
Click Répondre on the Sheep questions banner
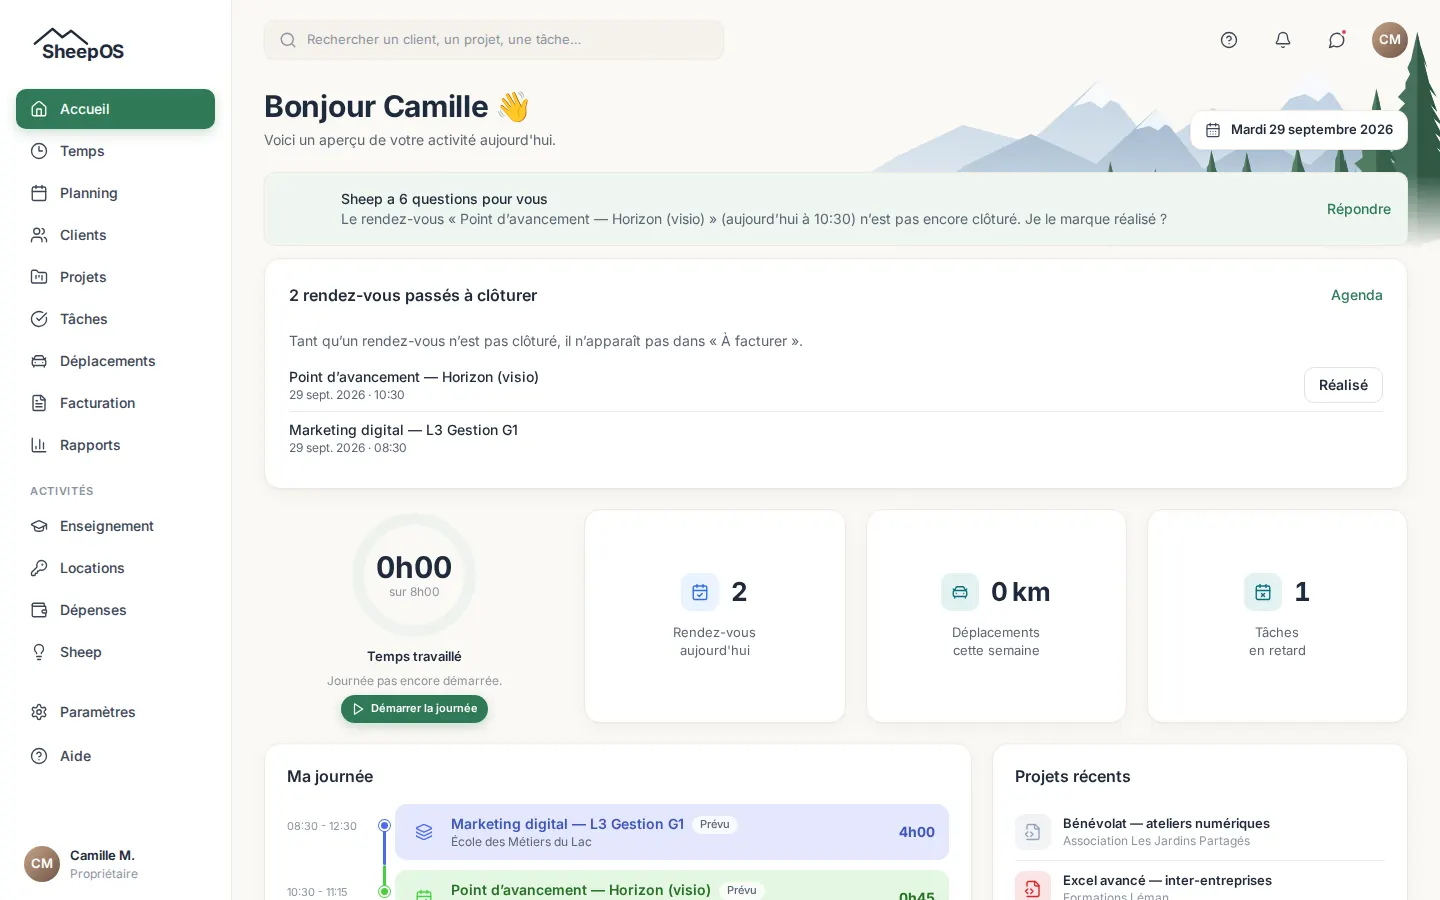click(1359, 209)
